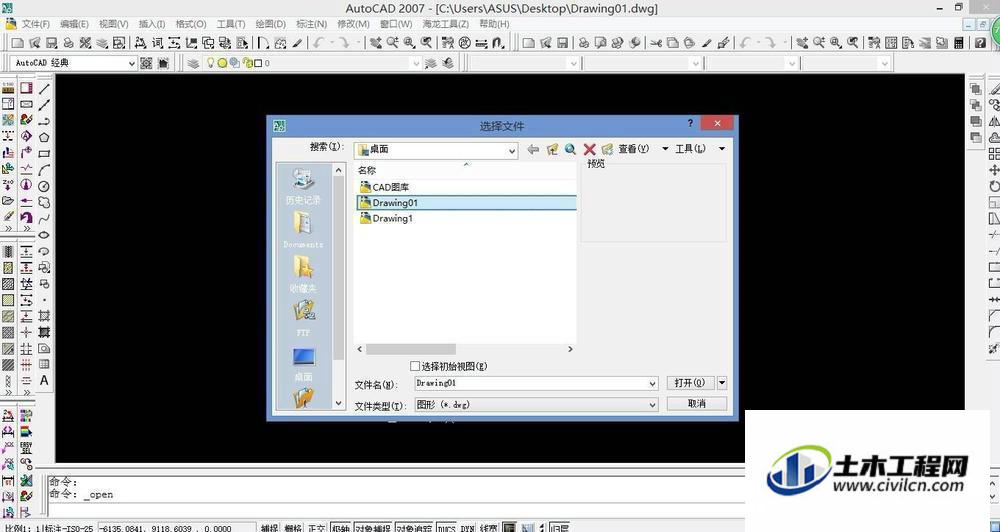The height and width of the screenshot is (532, 1000).
Task: Expand the 文件名 dropdown arrow
Action: [652, 383]
